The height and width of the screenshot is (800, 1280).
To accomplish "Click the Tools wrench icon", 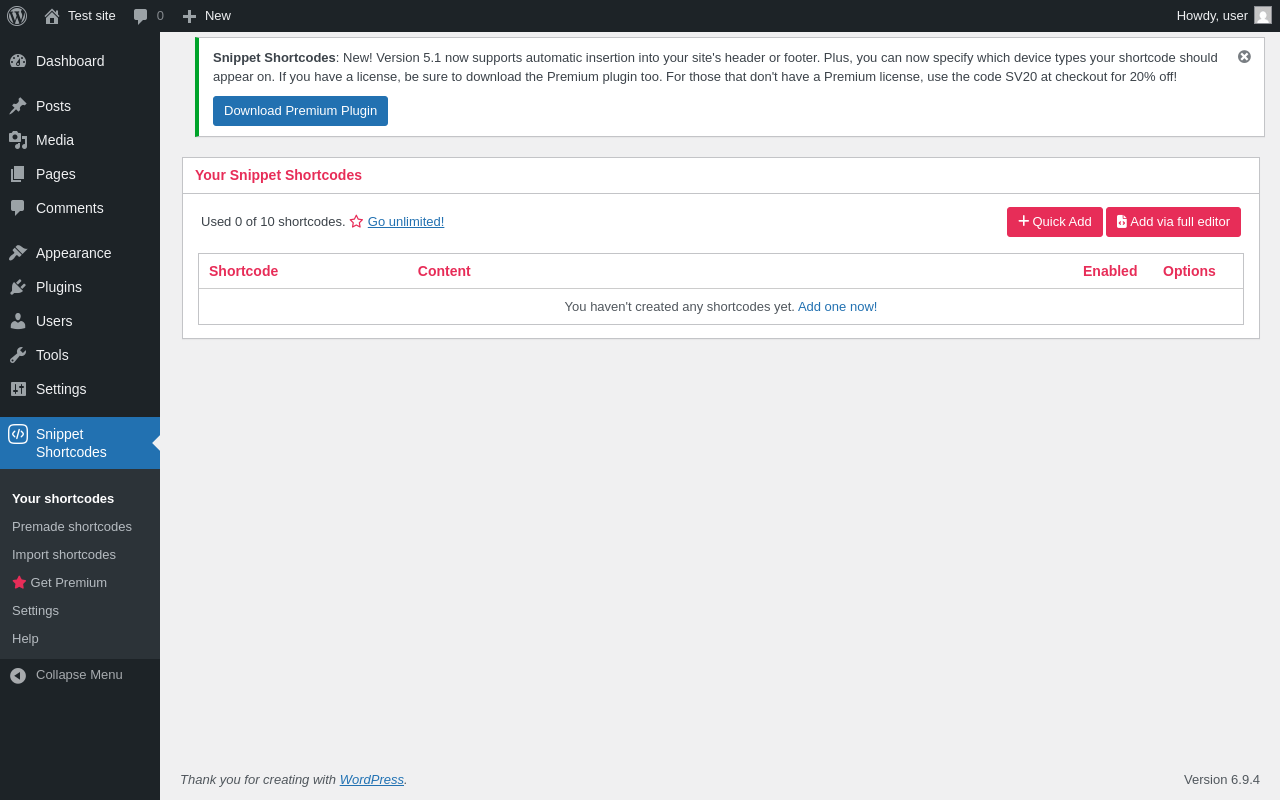I will click(x=18, y=355).
